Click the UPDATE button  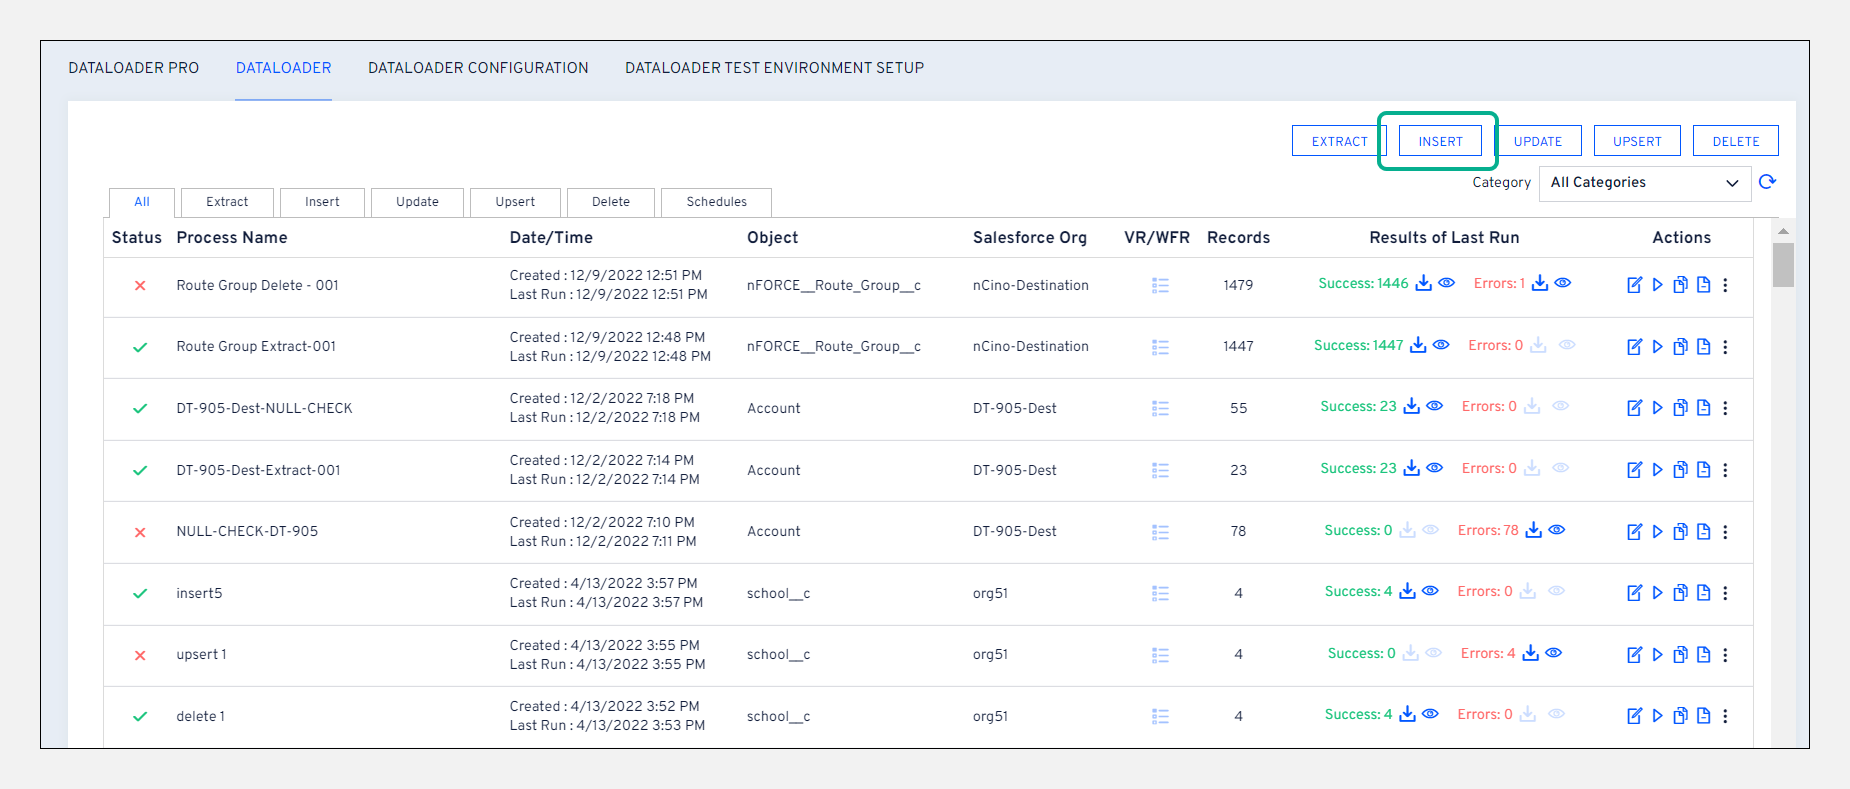pyautogui.click(x=1538, y=141)
